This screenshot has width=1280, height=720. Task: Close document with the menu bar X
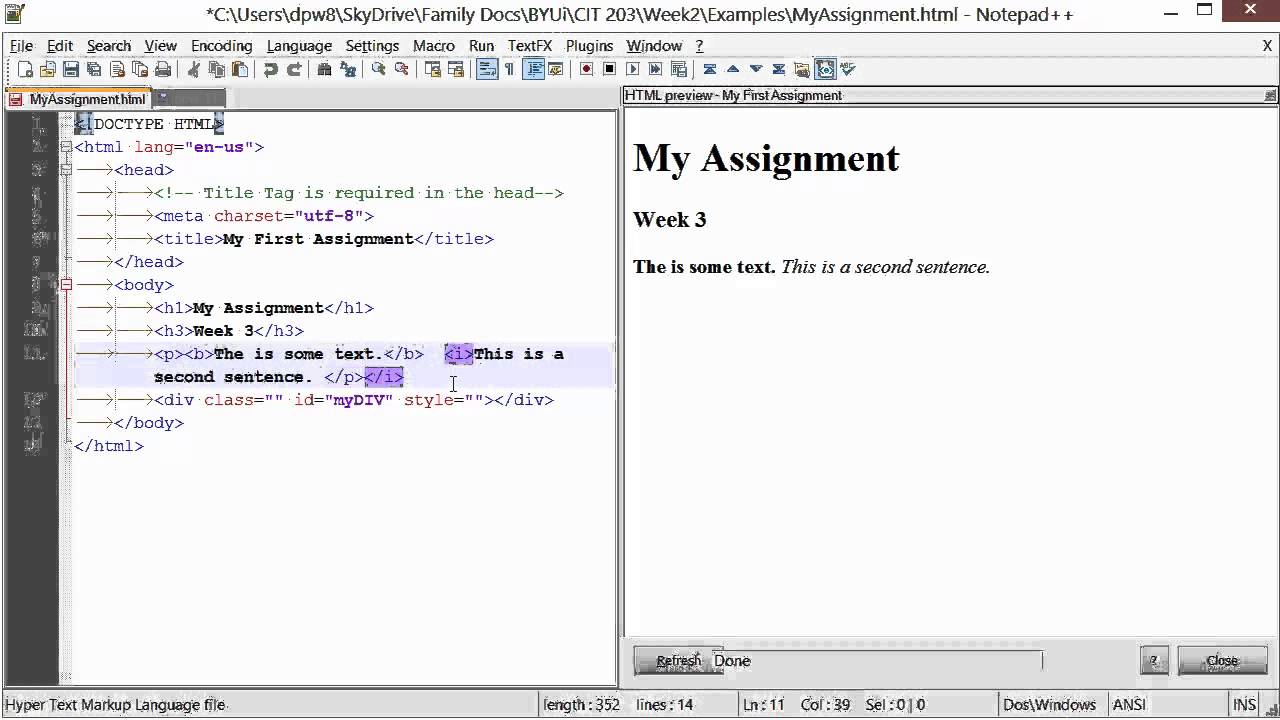1267,46
